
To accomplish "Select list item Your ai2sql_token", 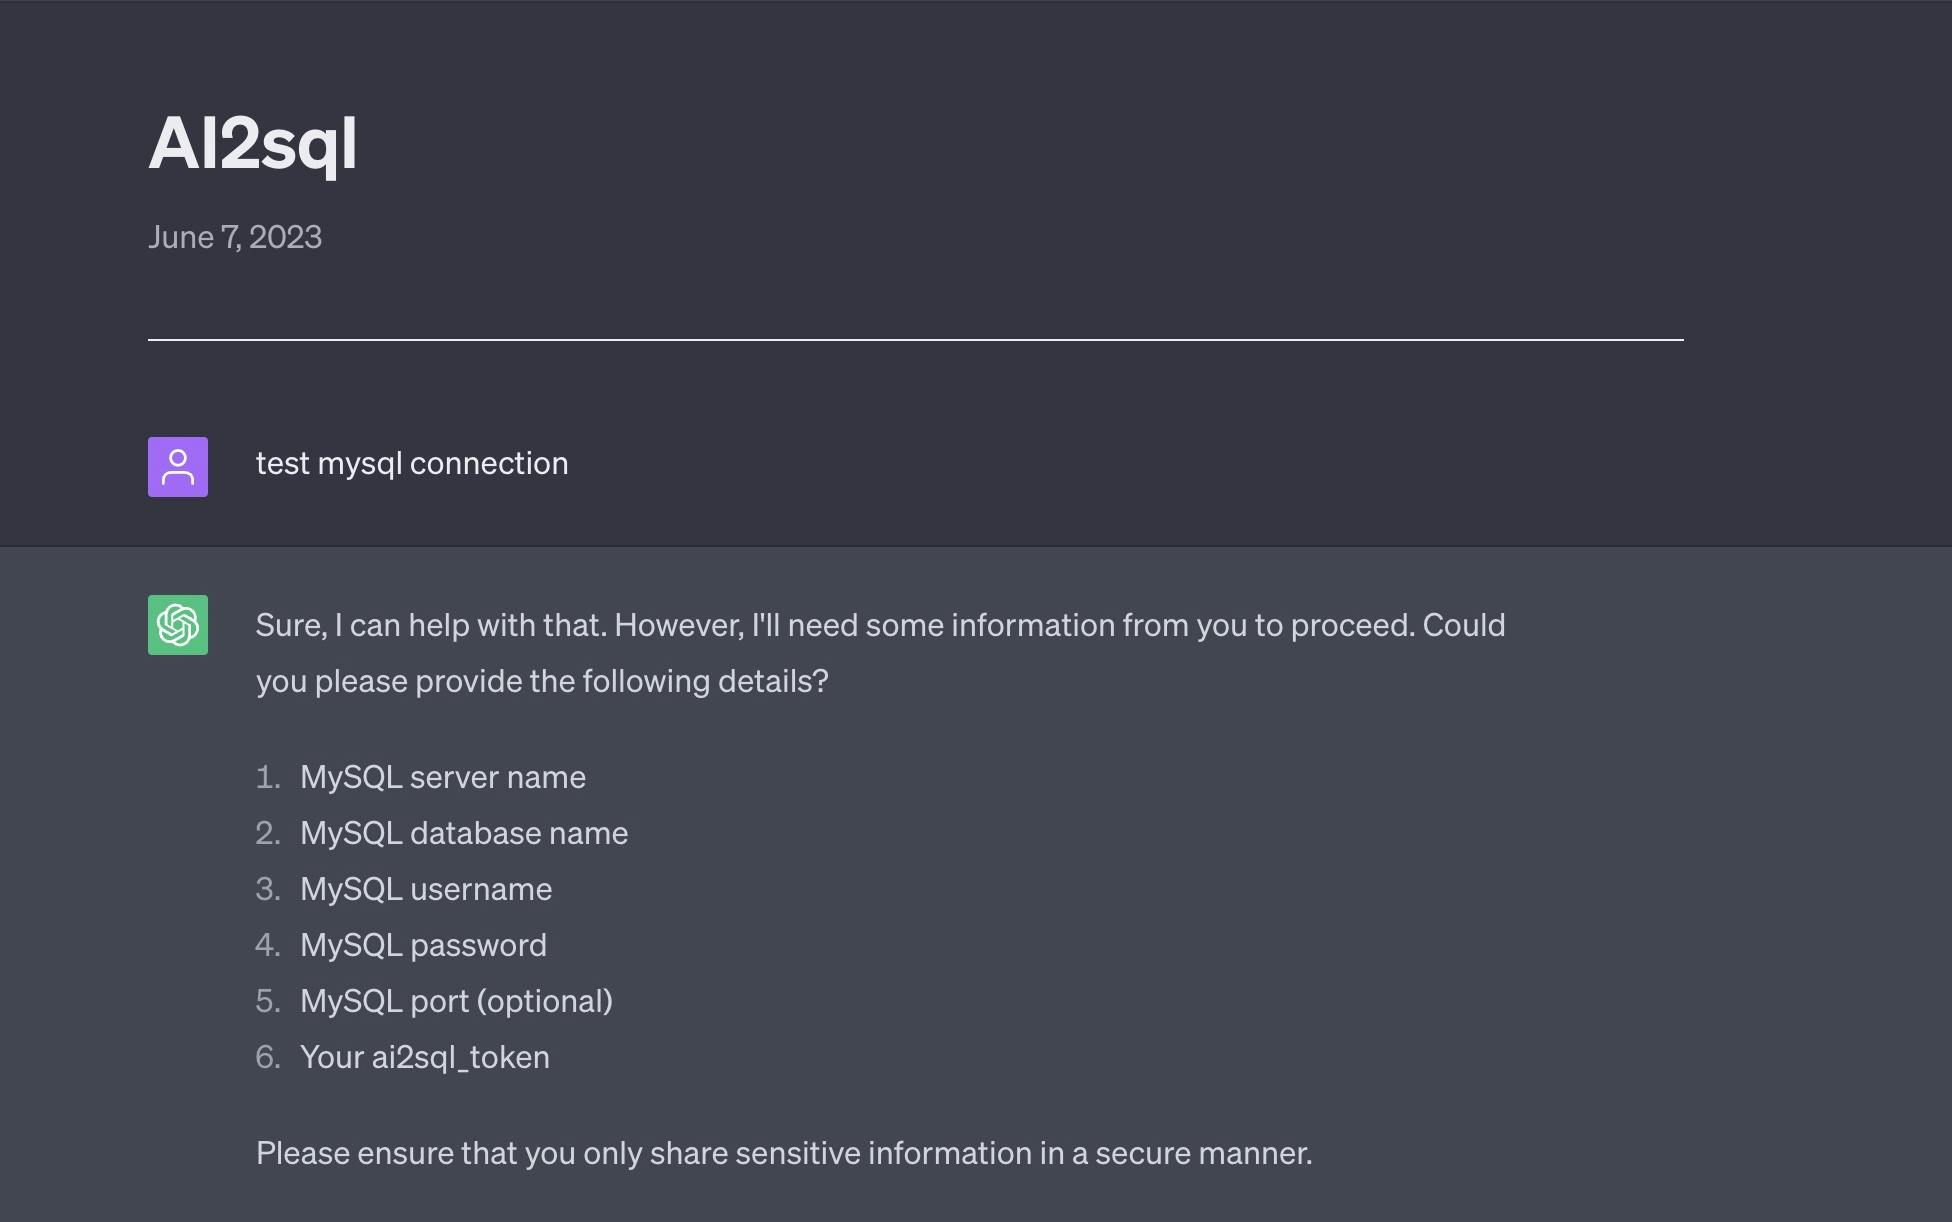I will pos(425,1057).
